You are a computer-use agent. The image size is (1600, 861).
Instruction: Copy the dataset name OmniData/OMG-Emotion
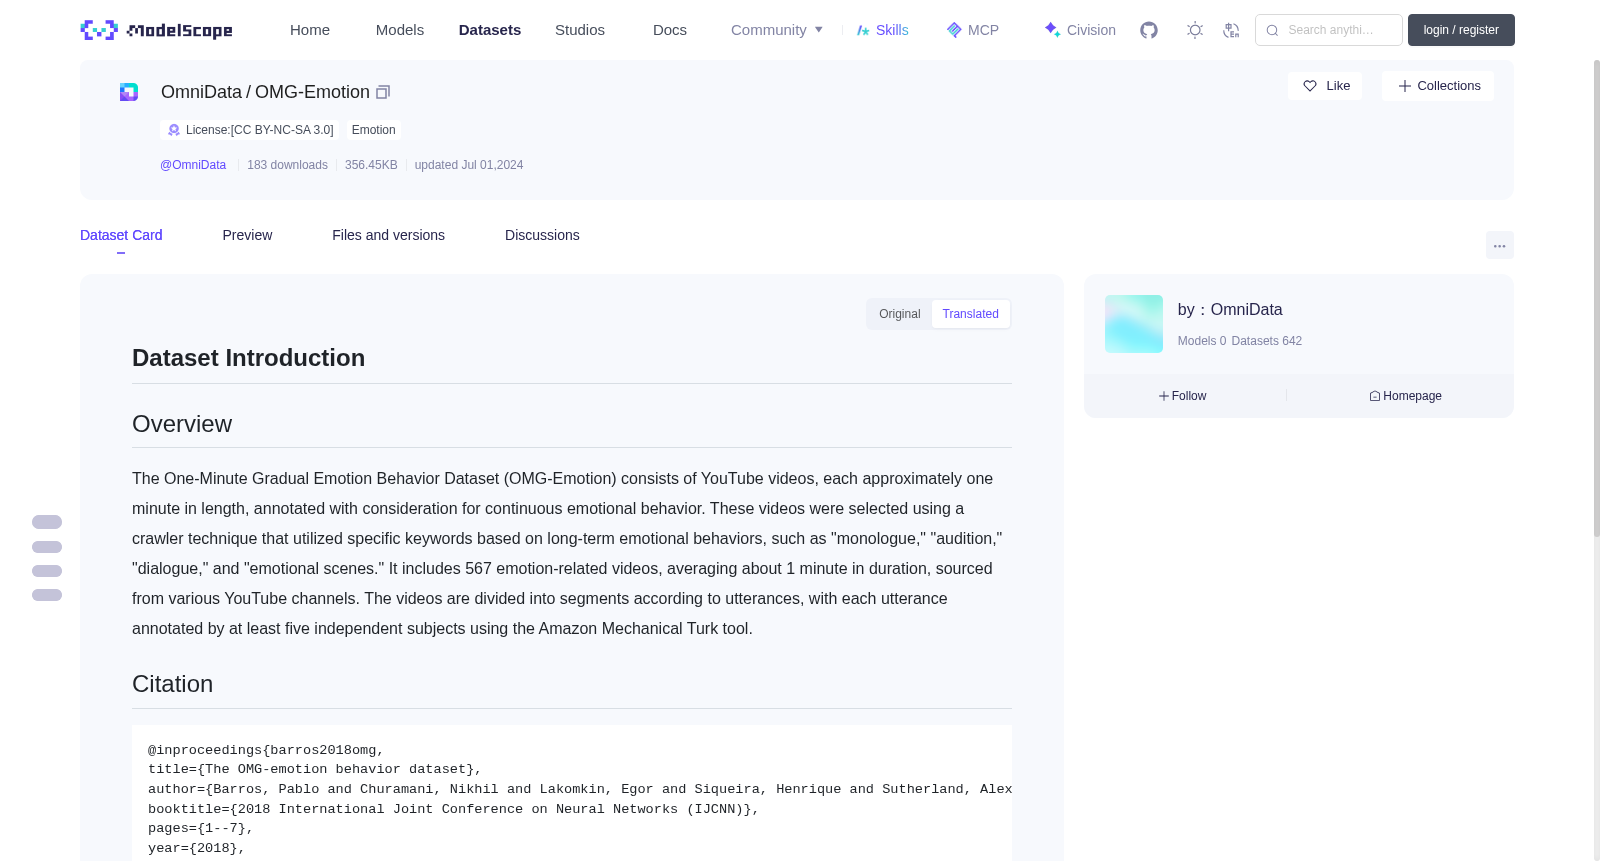pos(383,92)
